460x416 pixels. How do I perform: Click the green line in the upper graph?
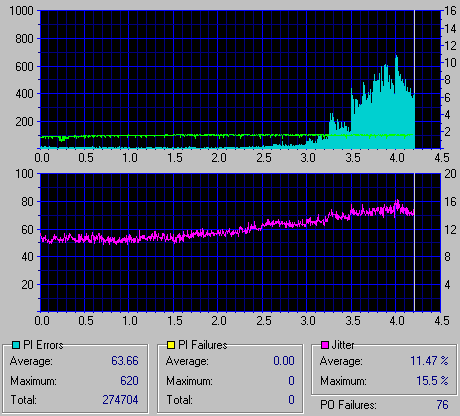[x=200, y=135]
